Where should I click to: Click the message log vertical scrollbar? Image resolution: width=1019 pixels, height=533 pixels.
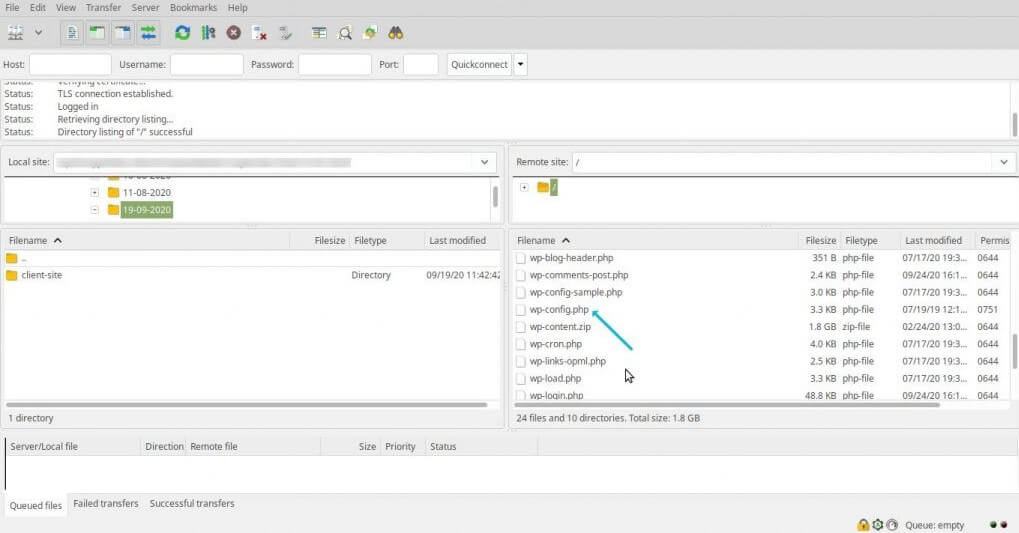pos(1014,125)
